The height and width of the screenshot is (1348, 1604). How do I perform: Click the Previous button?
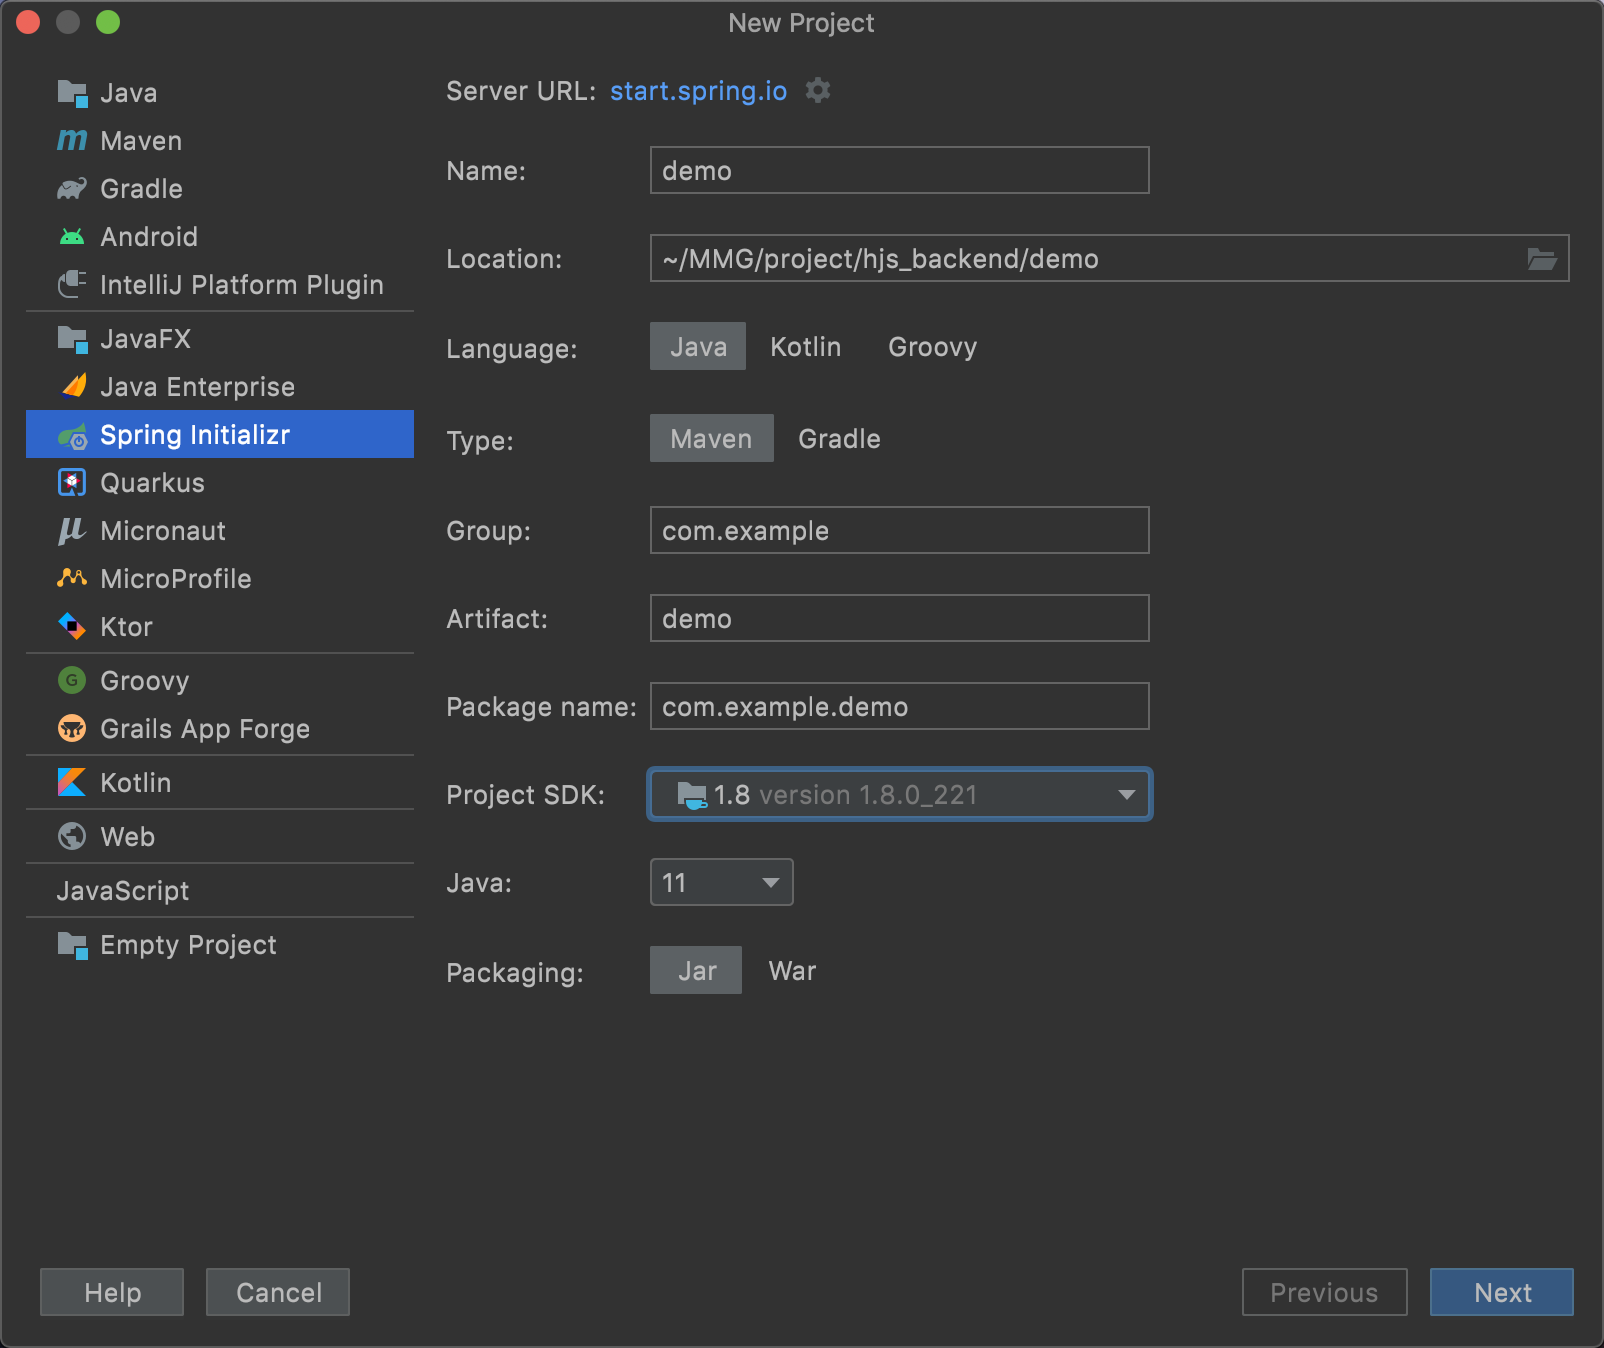tap(1325, 1292)
